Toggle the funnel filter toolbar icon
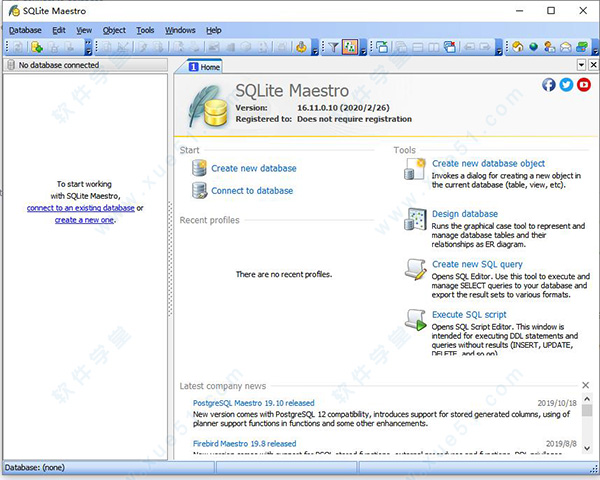The height and width of the screenshot is (480, 600). click(333, 47)
